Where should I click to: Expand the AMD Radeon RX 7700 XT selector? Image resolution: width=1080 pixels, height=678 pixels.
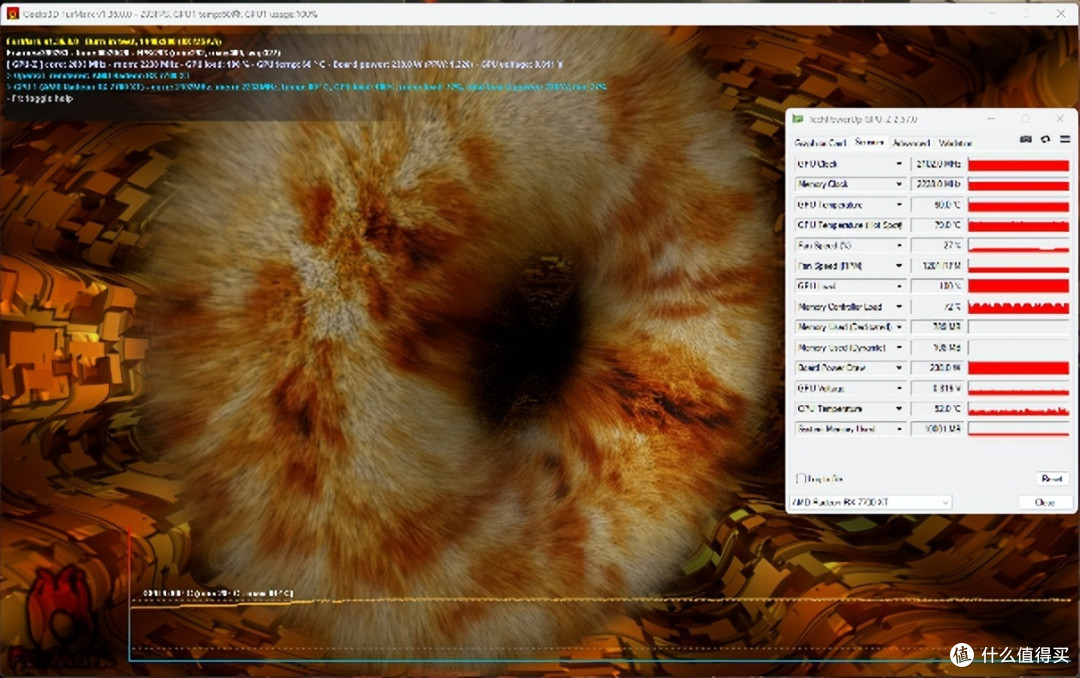[871, 502]
